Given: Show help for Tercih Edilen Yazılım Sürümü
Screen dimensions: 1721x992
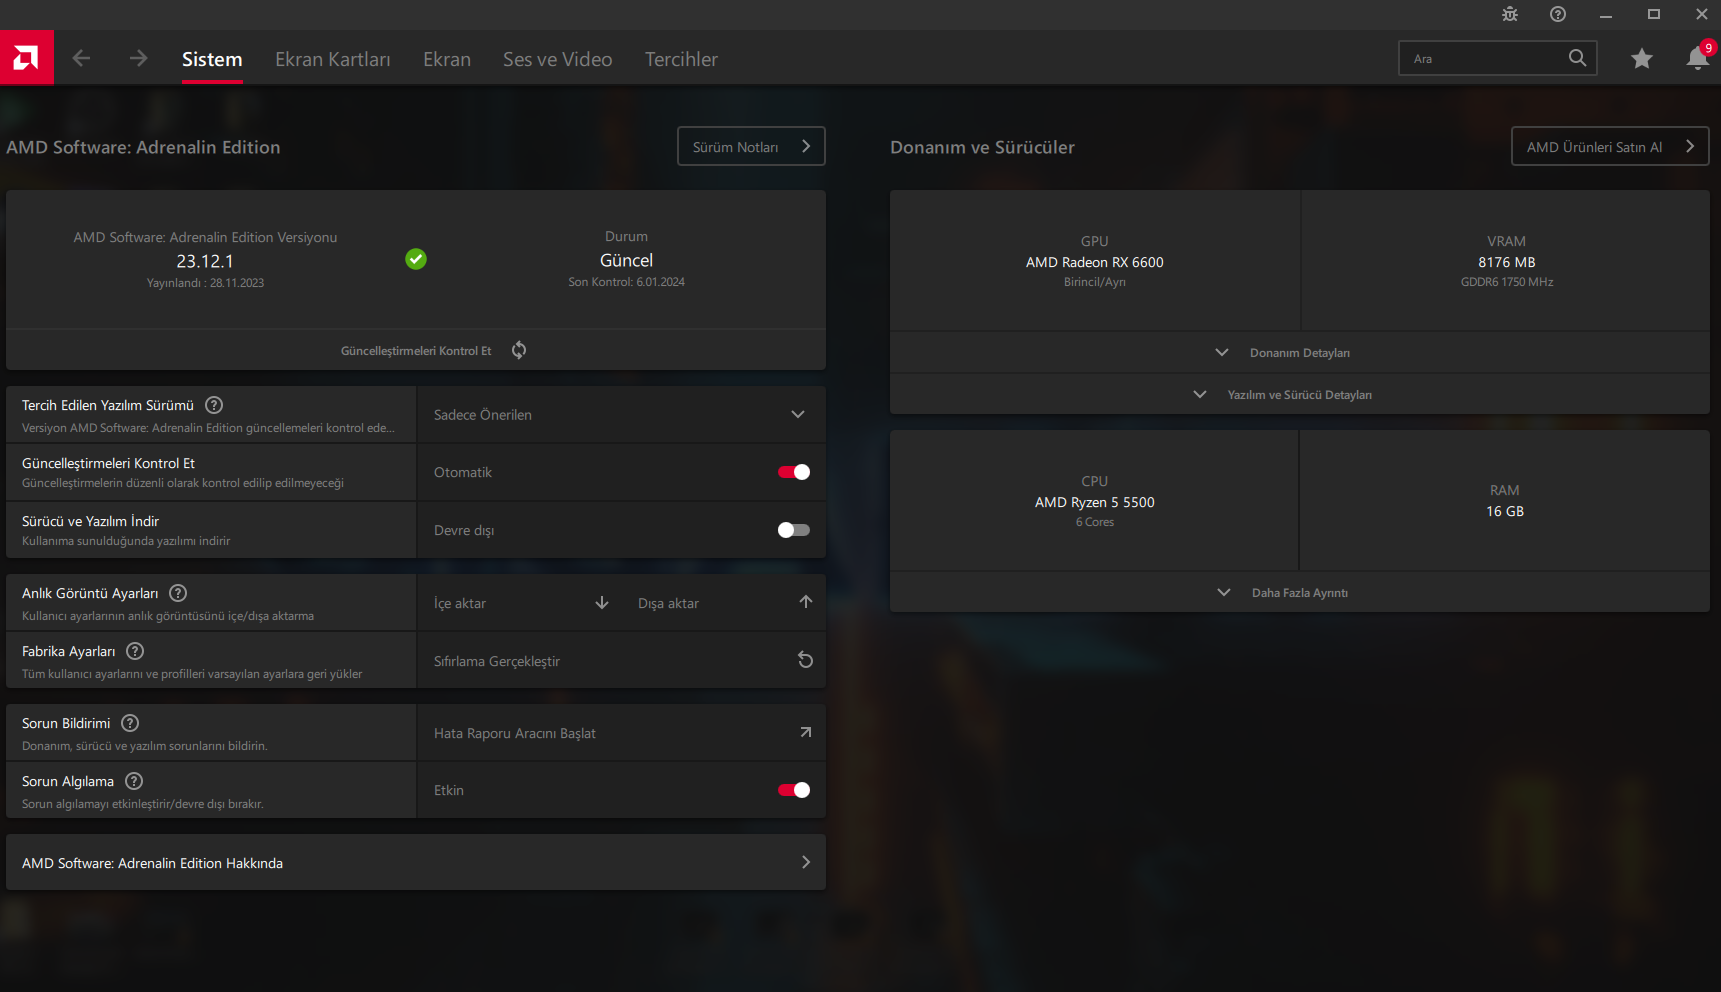Looking at the screenshot, I should [214, 405].
